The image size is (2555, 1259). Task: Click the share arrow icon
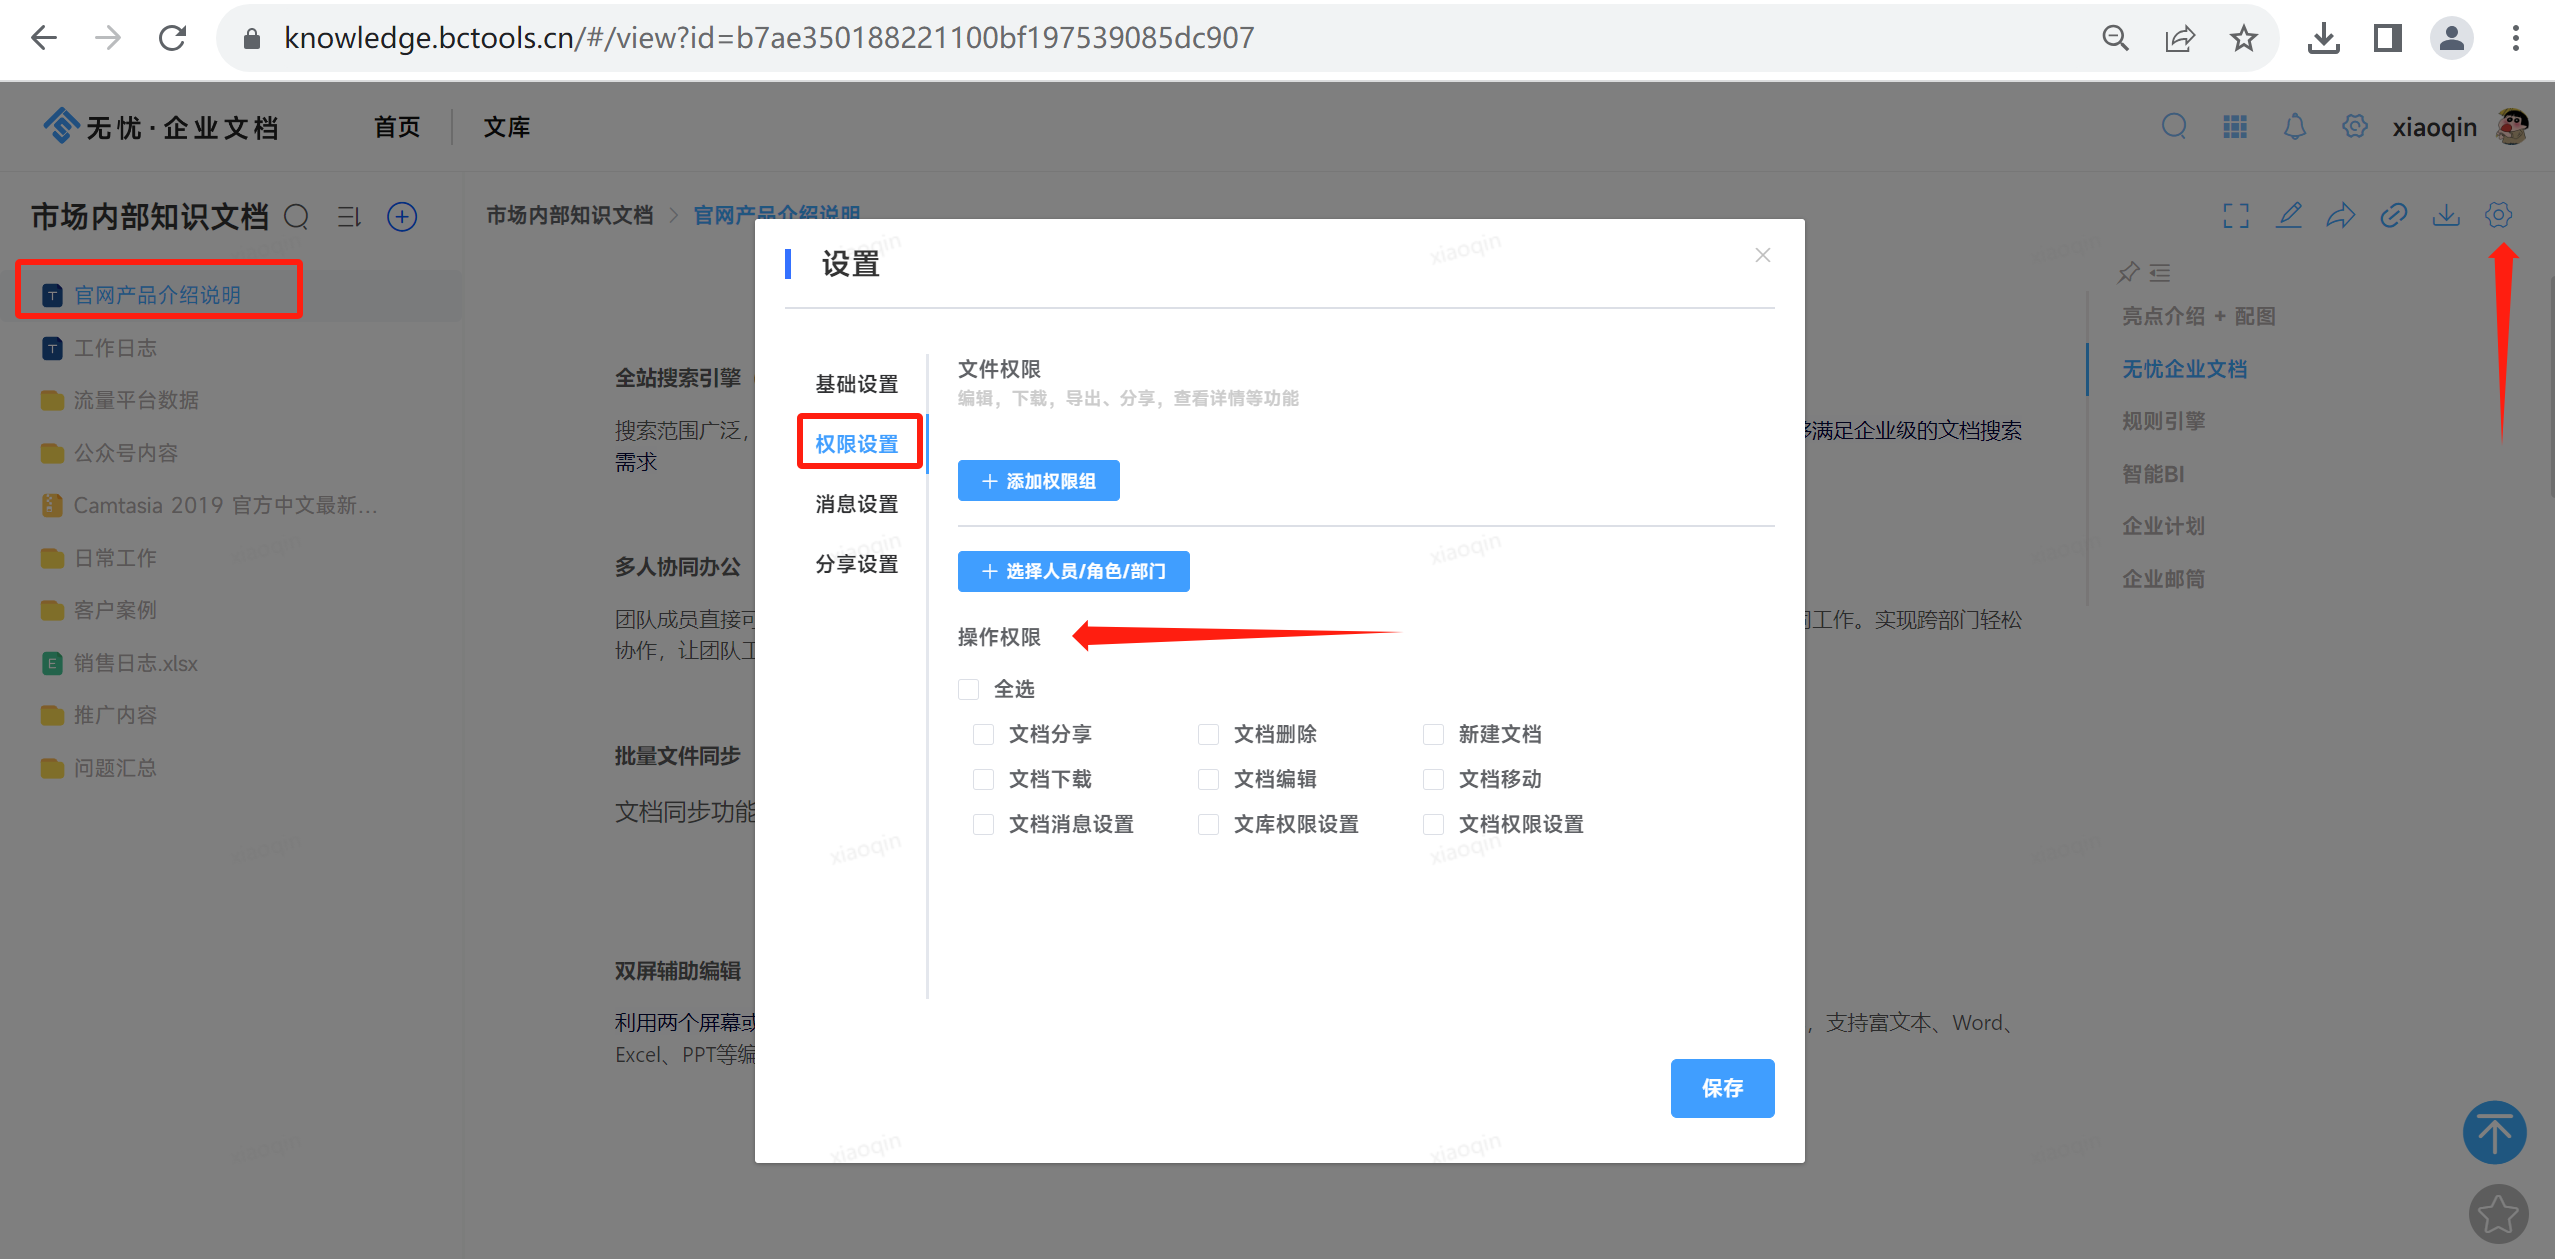coord(2341,215)
